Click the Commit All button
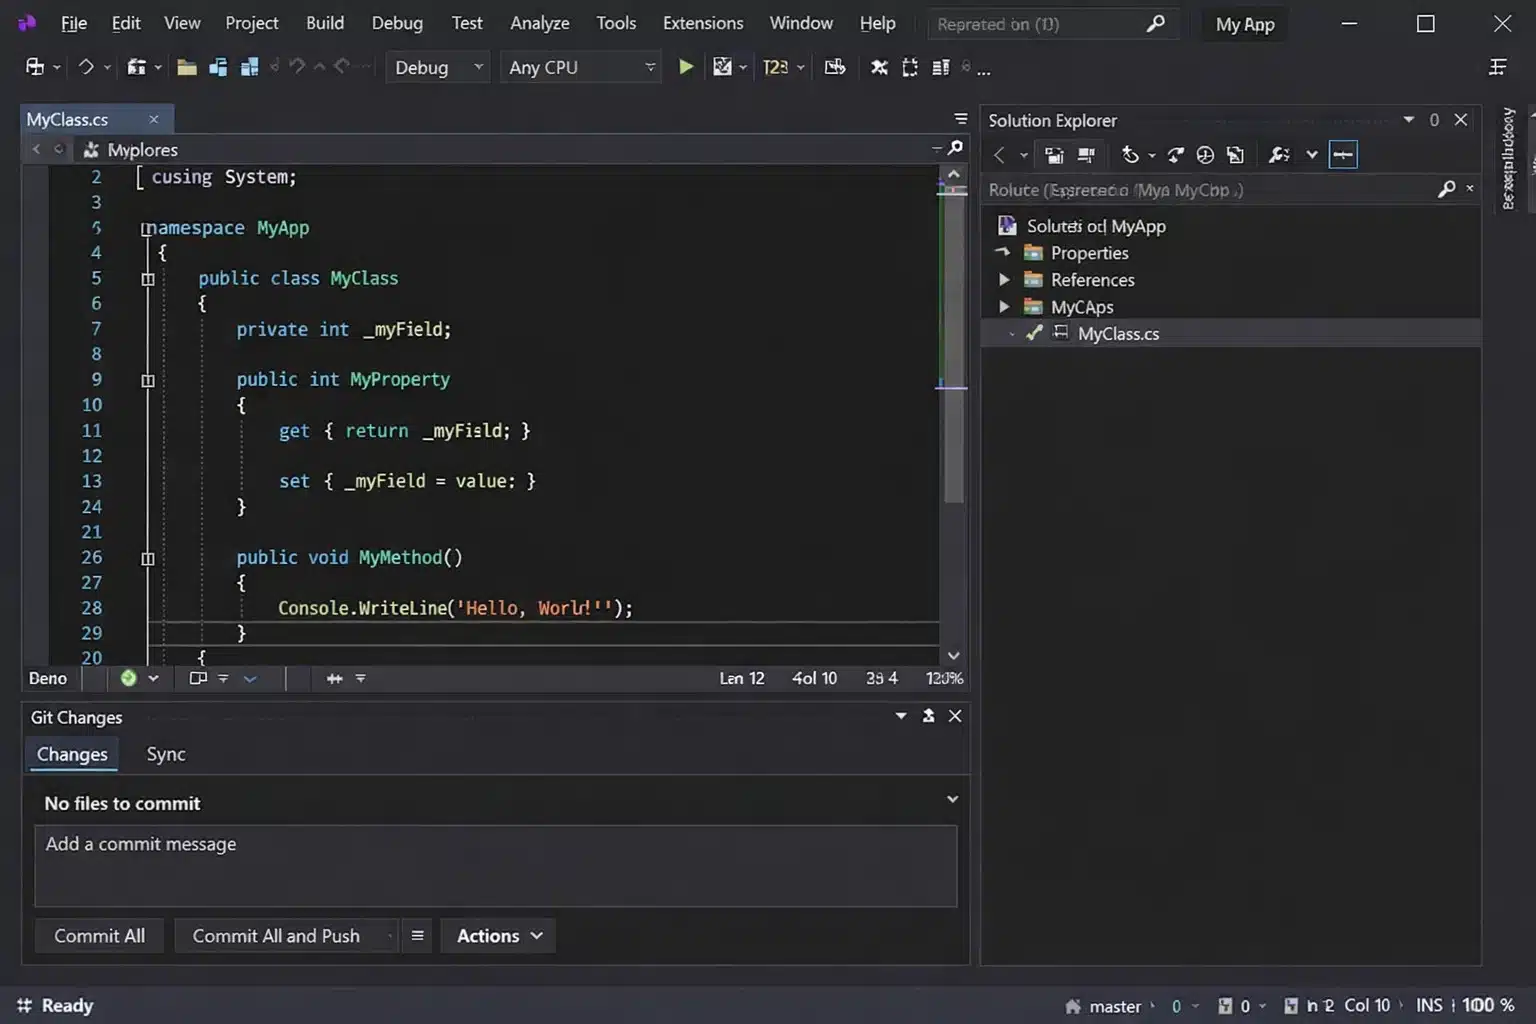 (x=99, y=935)
